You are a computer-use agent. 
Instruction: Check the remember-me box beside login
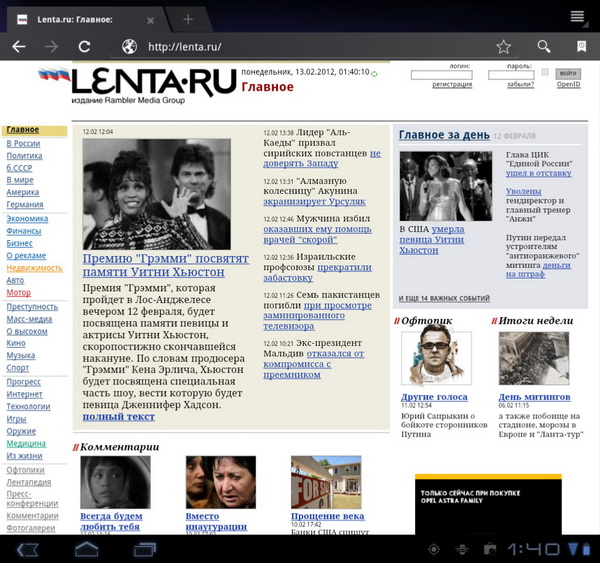(545, 73)
